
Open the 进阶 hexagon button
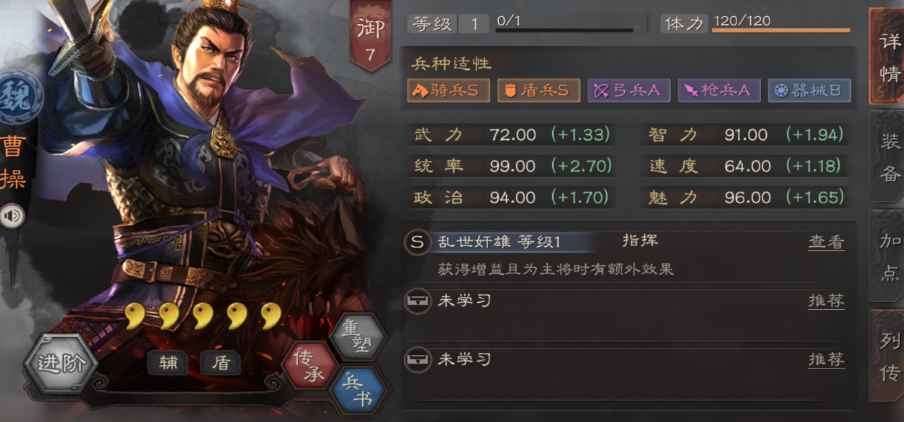62,363
